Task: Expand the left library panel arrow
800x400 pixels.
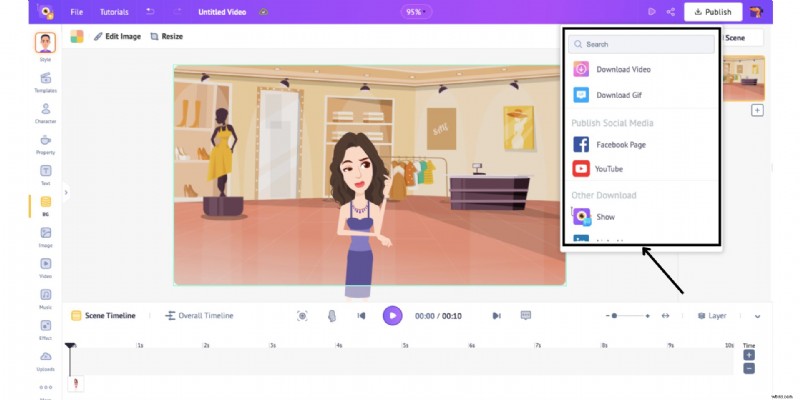Action: 66,193
